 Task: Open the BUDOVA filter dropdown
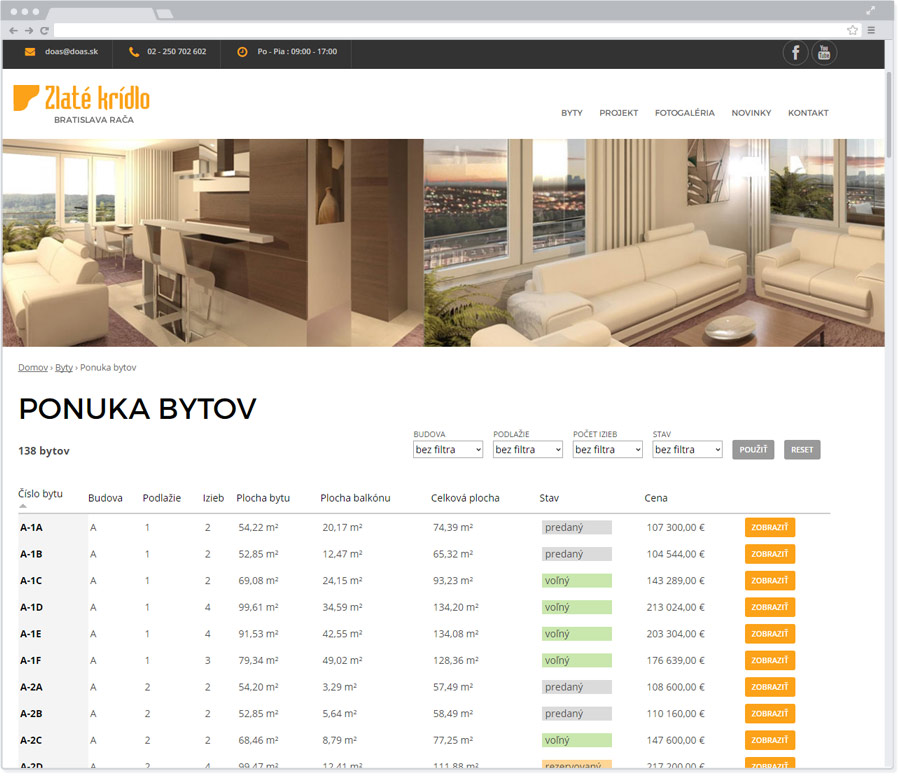447,450
